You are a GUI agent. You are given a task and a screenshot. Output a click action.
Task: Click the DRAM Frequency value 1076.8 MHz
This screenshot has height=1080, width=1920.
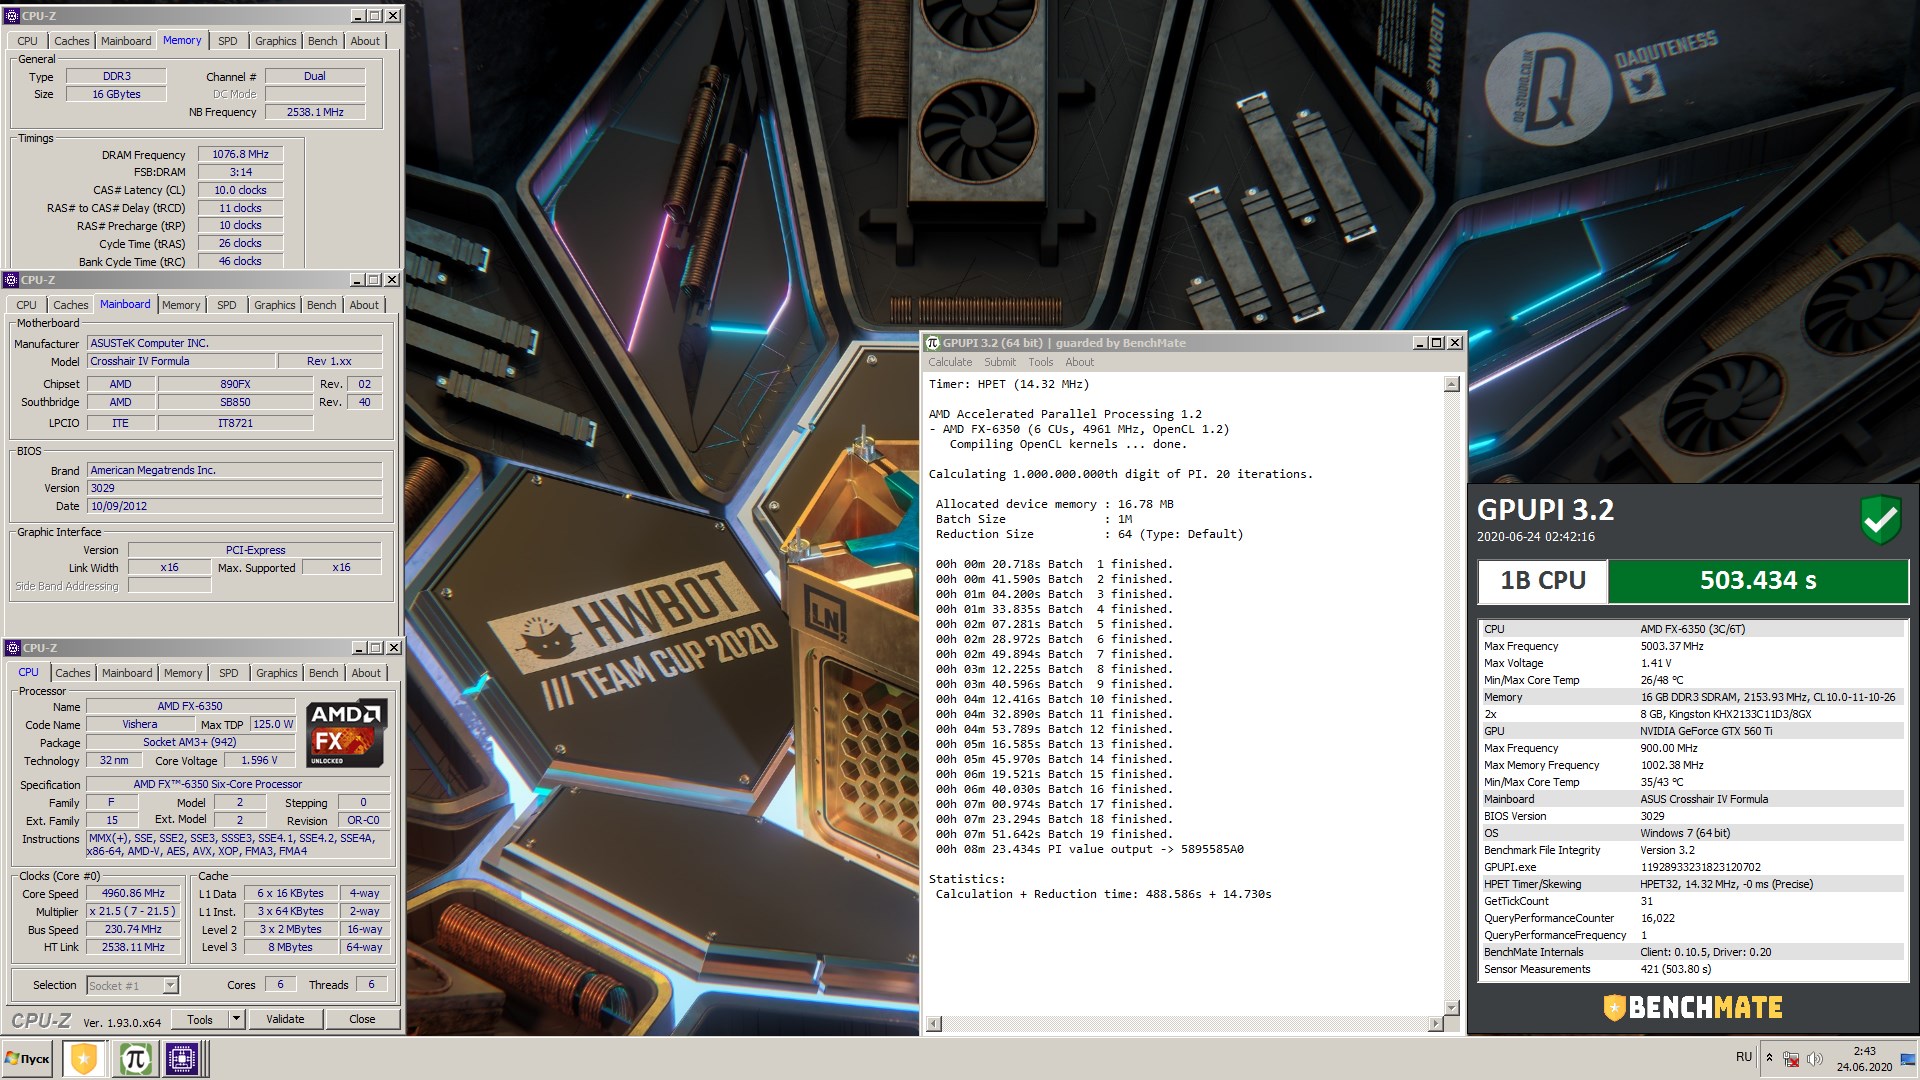(x=240, y=154)
